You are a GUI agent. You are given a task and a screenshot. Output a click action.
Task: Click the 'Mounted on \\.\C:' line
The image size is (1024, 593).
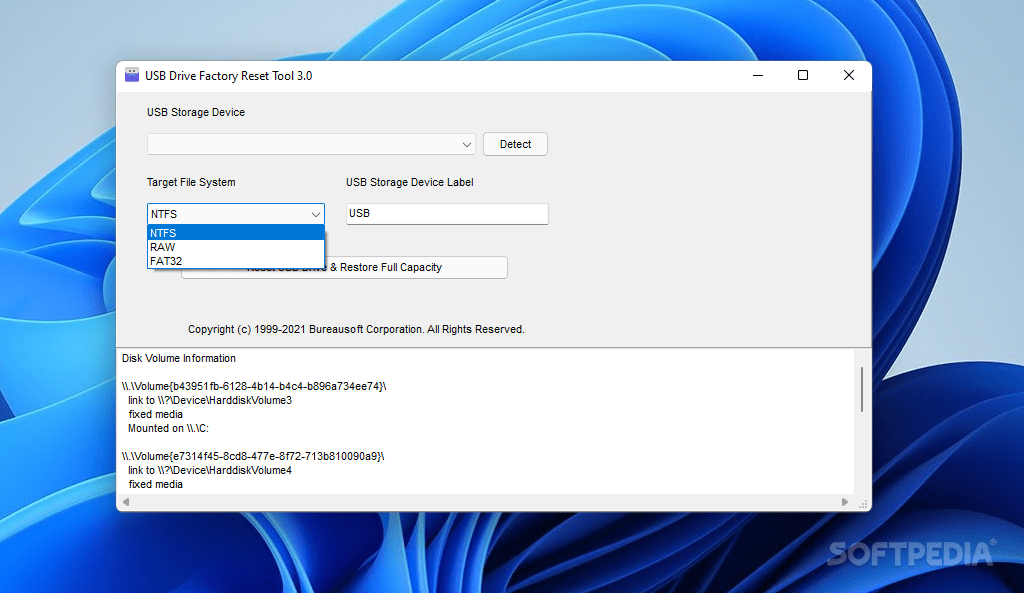(x=168, y=428)
